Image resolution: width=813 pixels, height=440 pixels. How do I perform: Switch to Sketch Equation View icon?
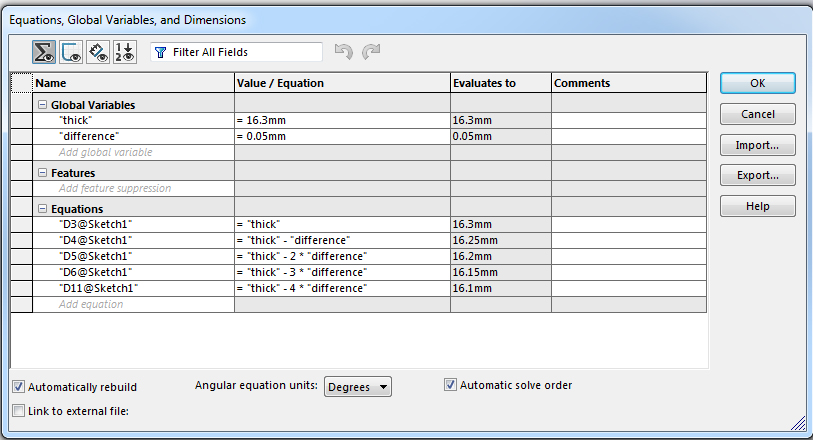71,51
